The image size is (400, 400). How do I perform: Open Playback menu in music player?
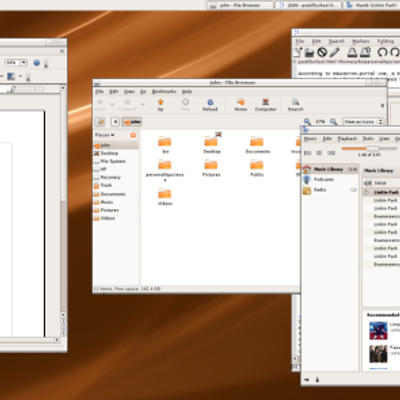(347, 139)
